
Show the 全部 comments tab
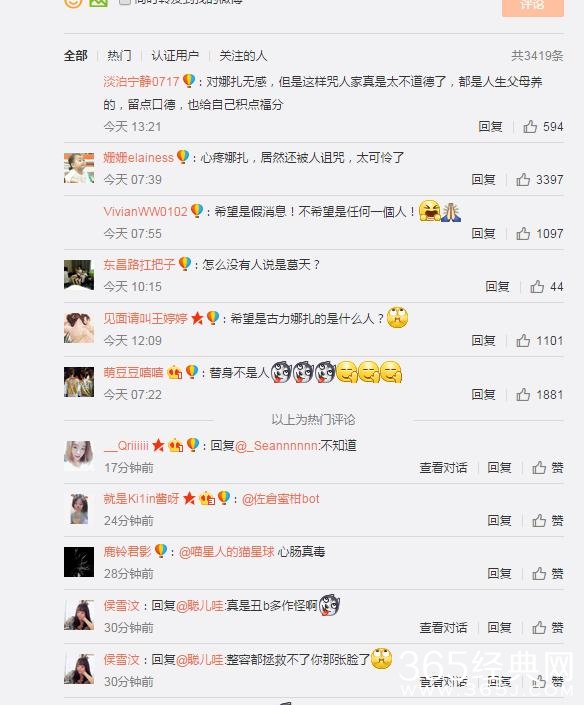click(76, 56)
